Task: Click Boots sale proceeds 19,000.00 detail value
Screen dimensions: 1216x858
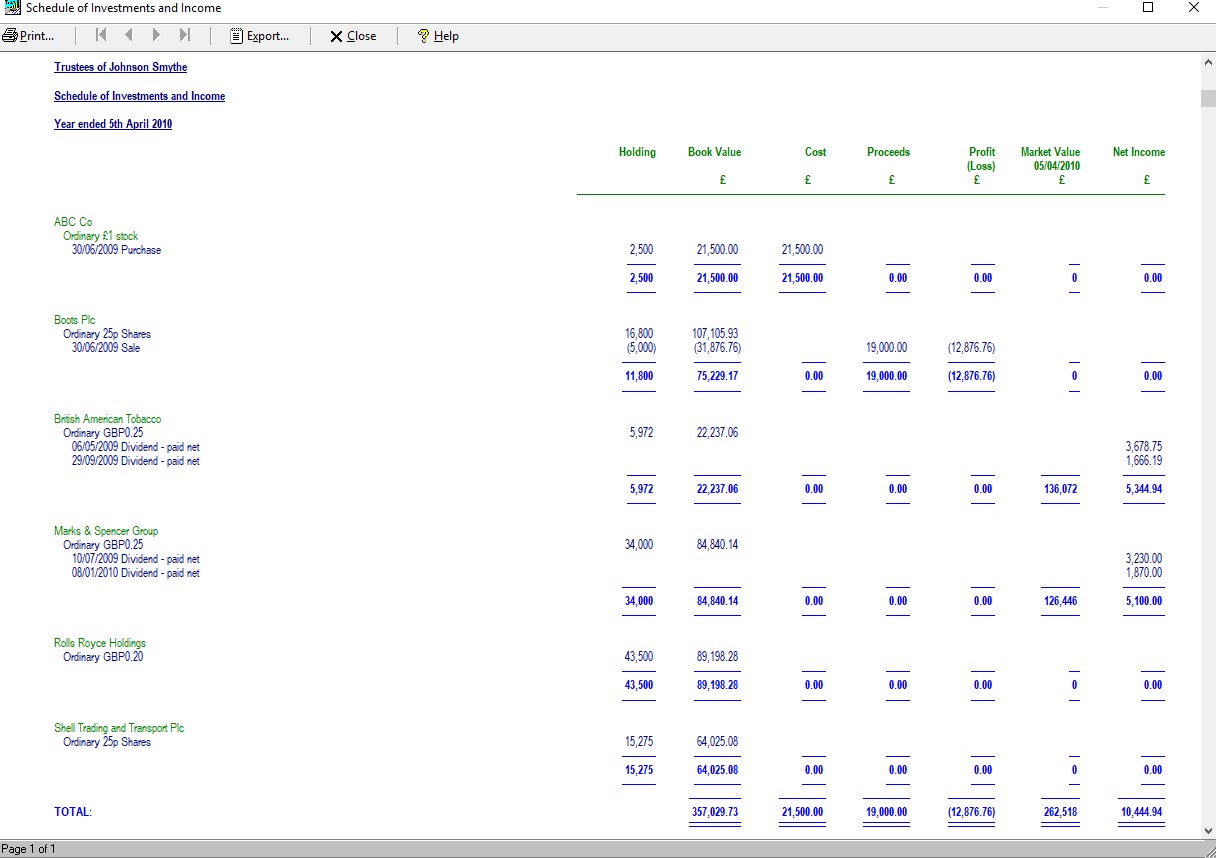Action: pyautogui.click(x=887, y=348)
